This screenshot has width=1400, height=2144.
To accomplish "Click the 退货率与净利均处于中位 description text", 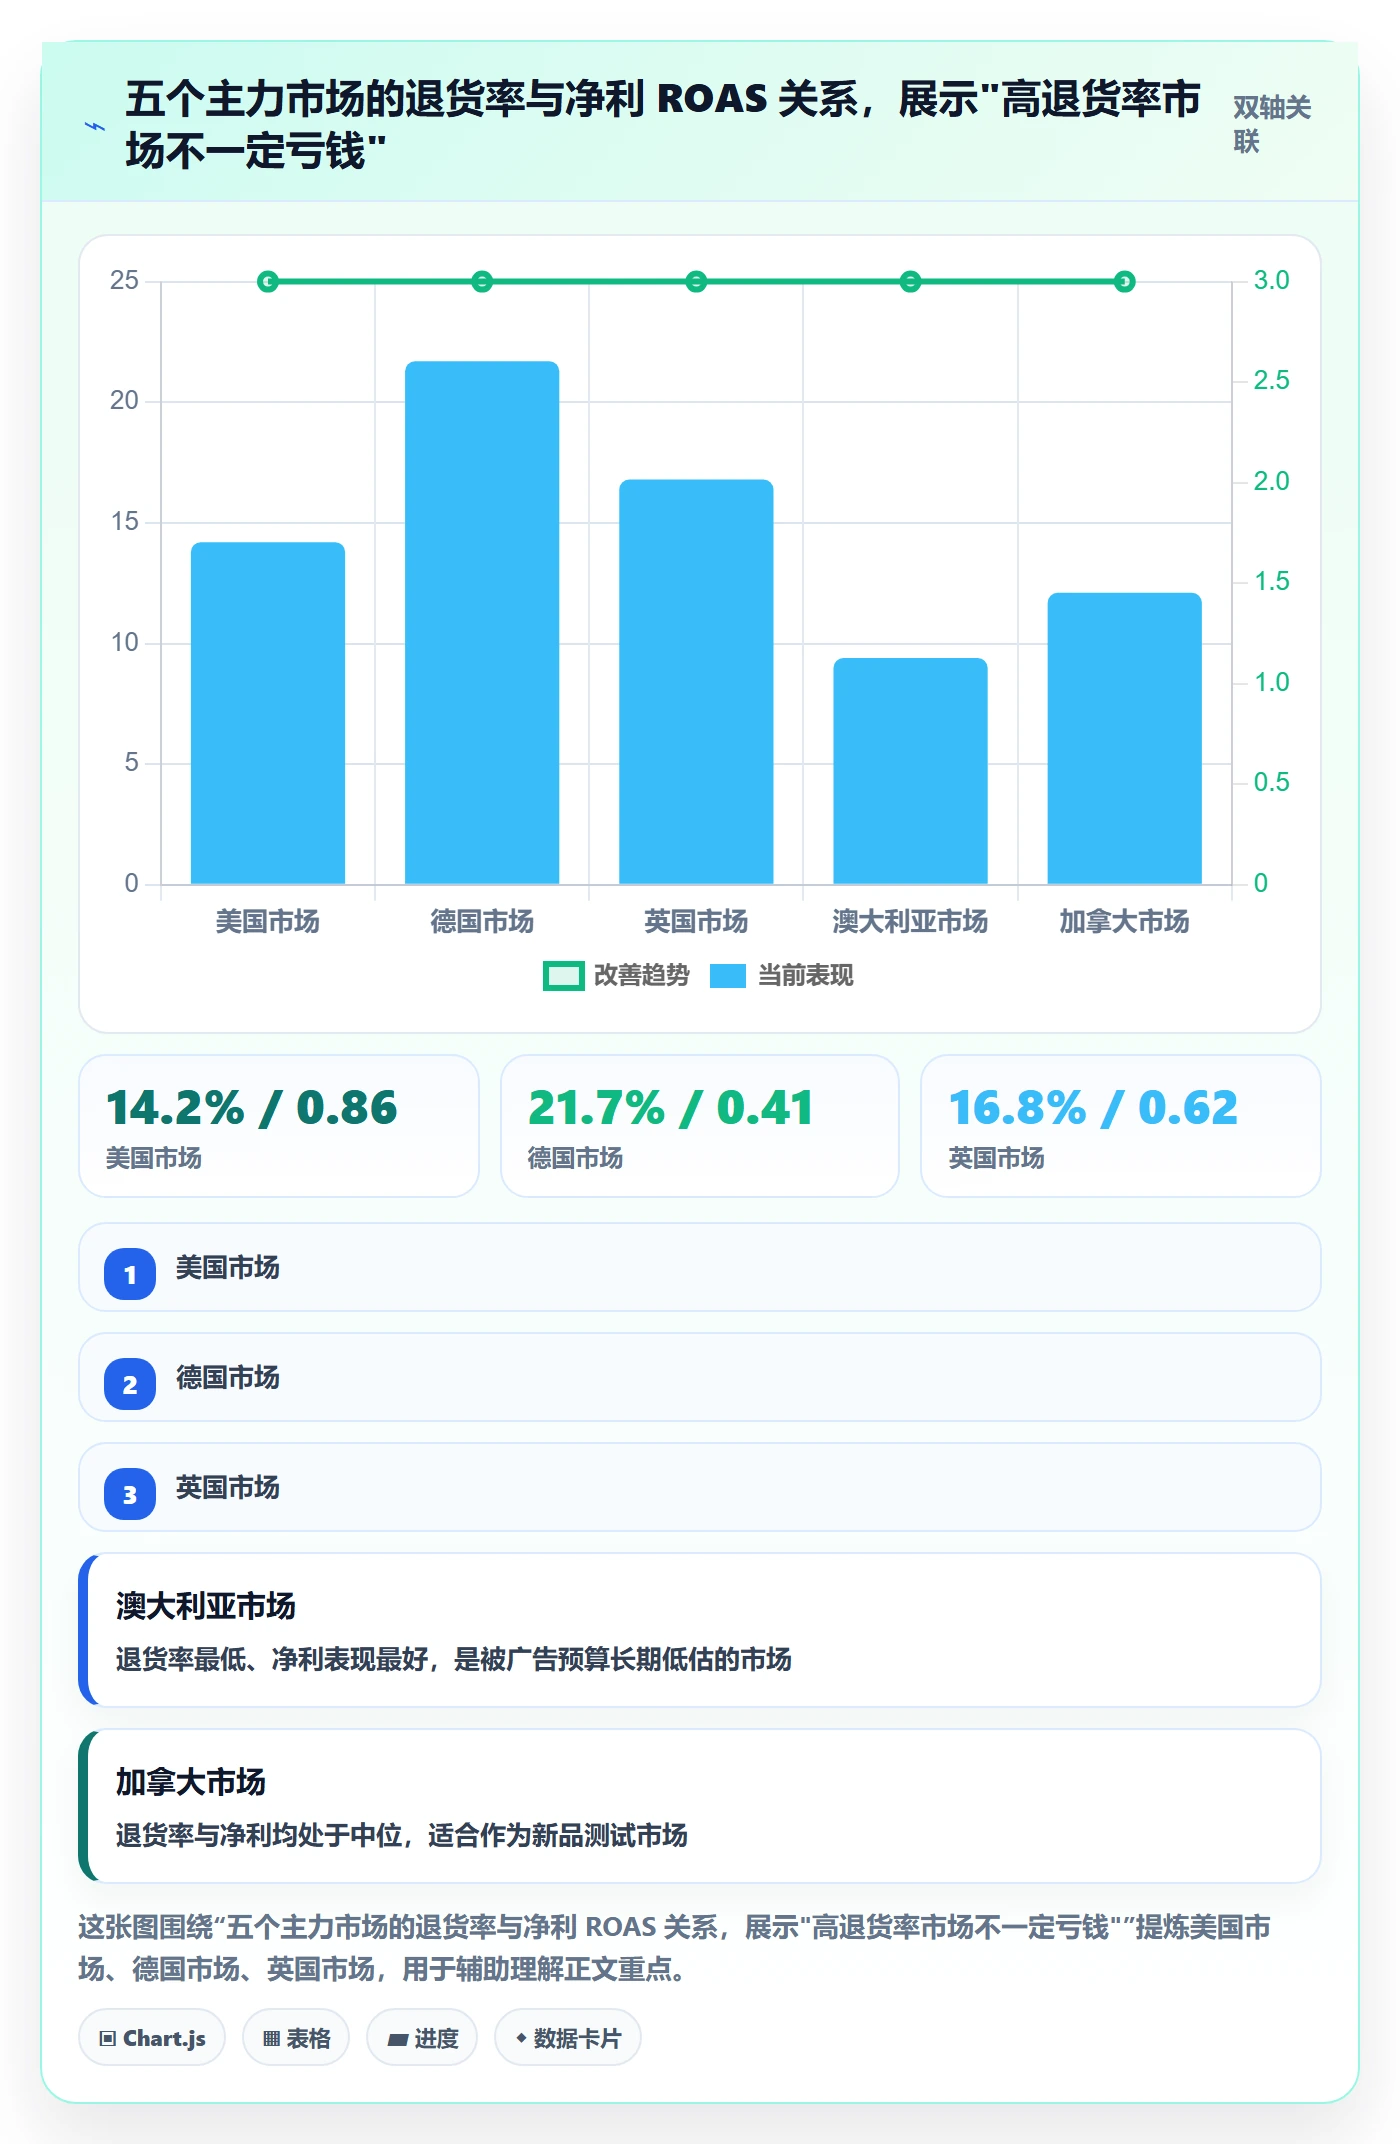I will (x=402, y=1836).
